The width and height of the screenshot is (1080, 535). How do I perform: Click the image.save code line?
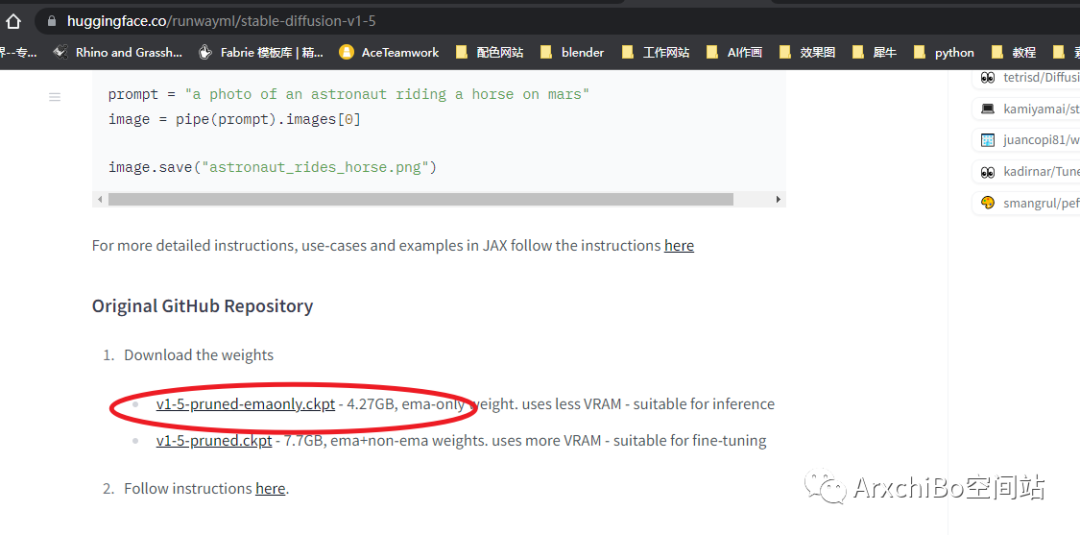pyautogui.click(x=273, y=167)
